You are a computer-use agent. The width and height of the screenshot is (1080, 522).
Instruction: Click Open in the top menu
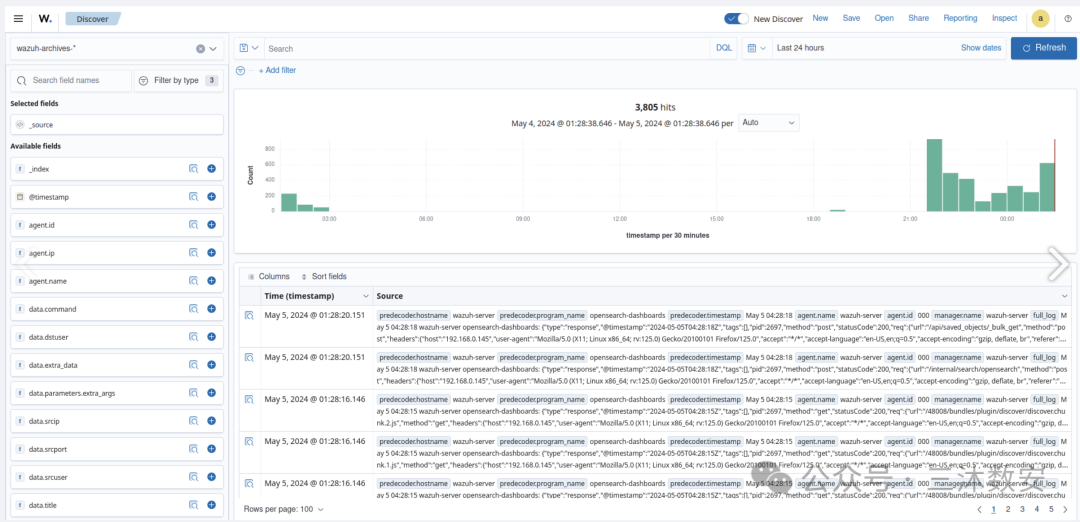(x=884, y=19)
